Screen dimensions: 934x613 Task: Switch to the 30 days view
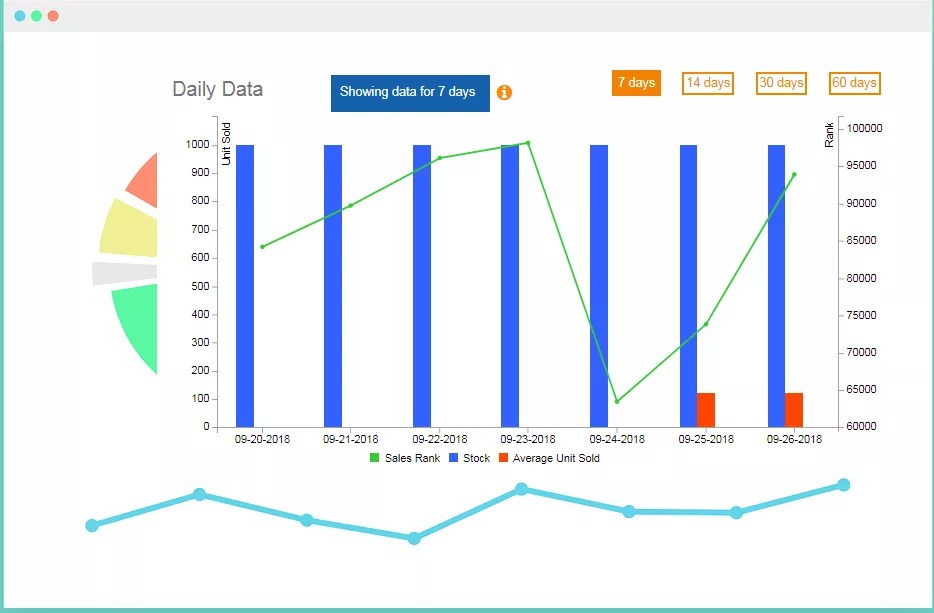780,83
